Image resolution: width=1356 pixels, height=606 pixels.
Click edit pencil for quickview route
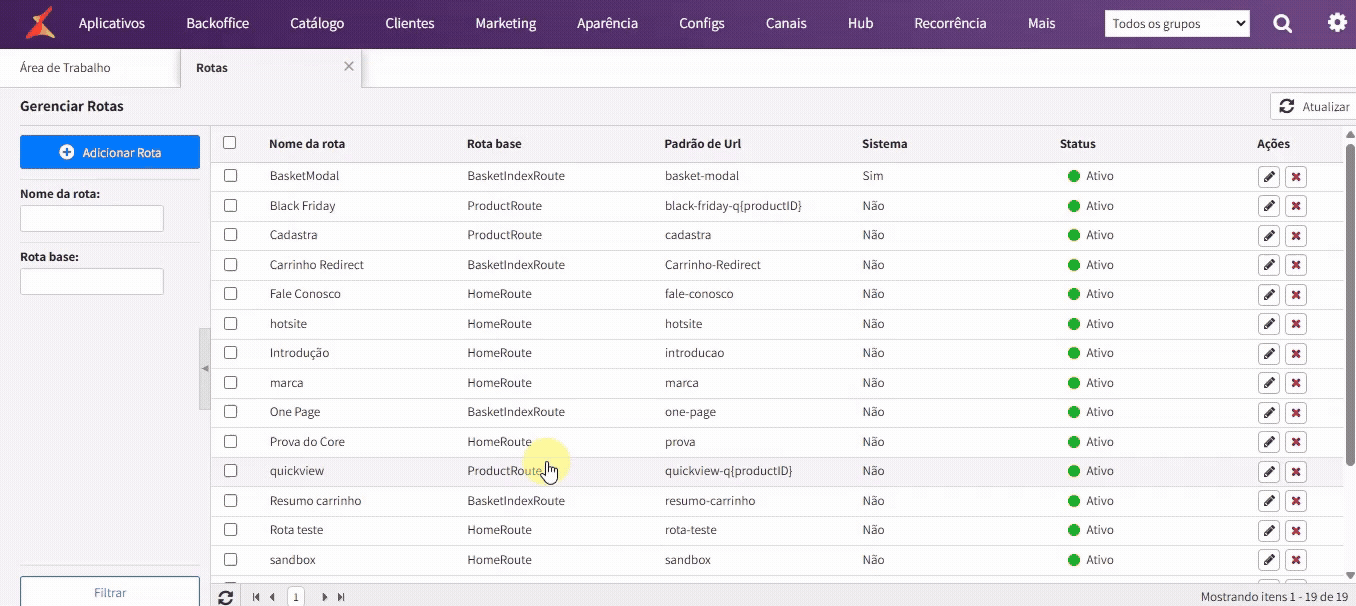[1268, 471]
